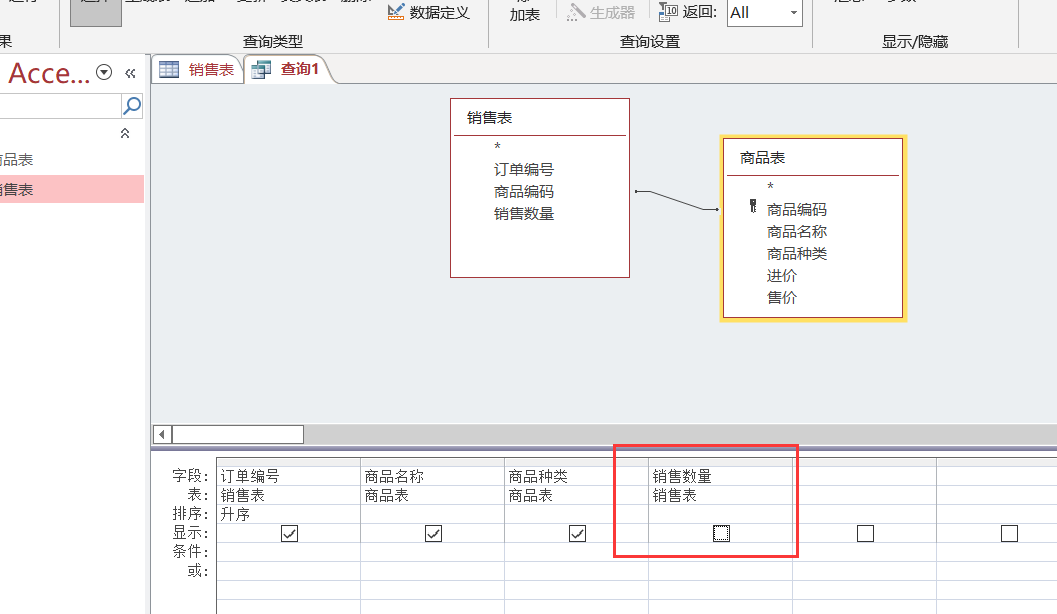
Task: Select 商品种类 in 商品表 field list
Action: (x=797, y=254)
